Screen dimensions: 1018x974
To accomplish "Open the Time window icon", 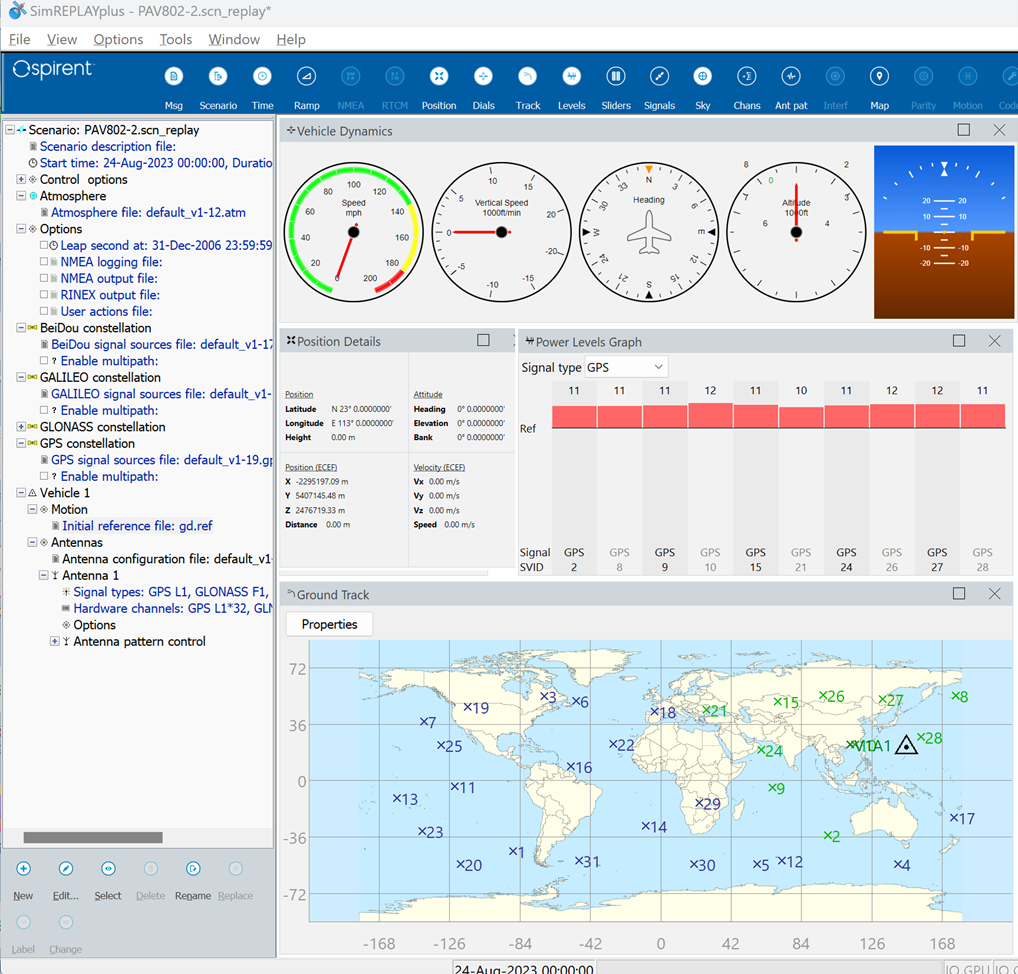I will 262,77.
